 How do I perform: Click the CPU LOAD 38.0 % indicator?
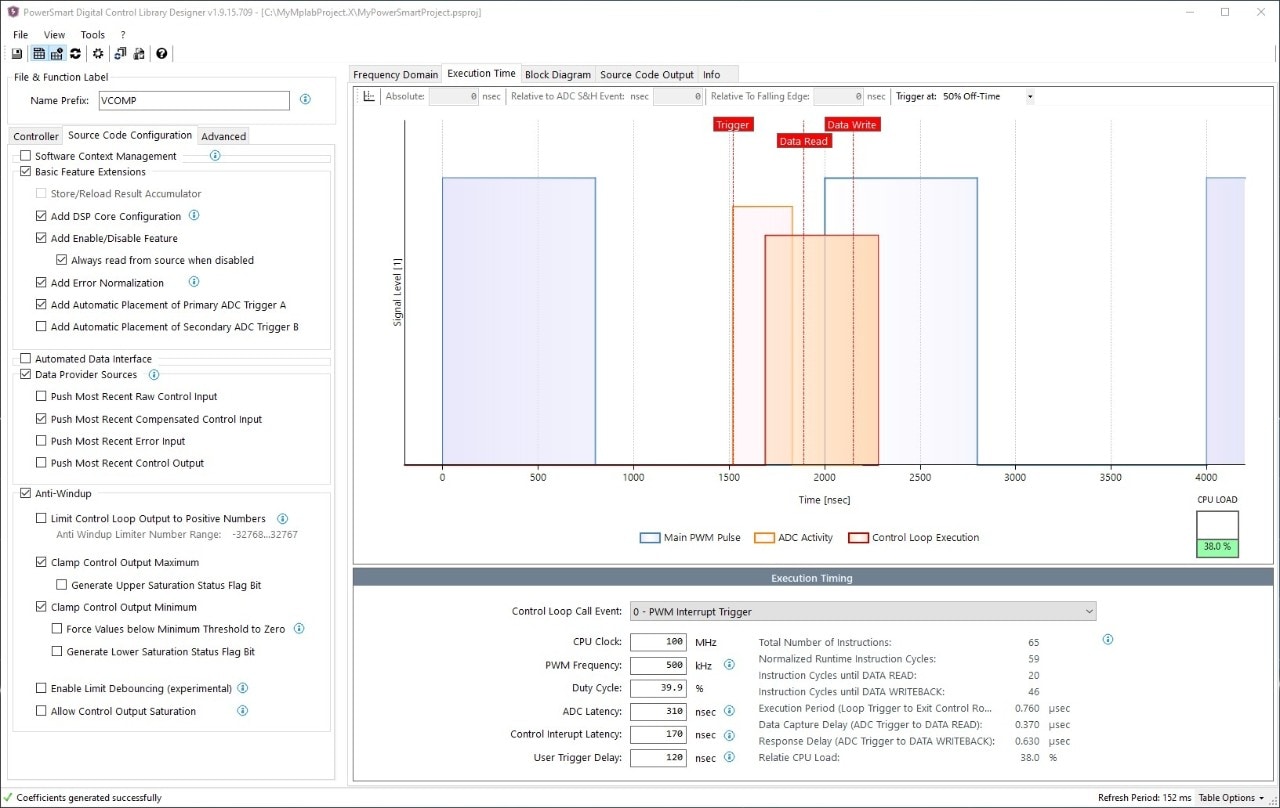coord(1217,547)
